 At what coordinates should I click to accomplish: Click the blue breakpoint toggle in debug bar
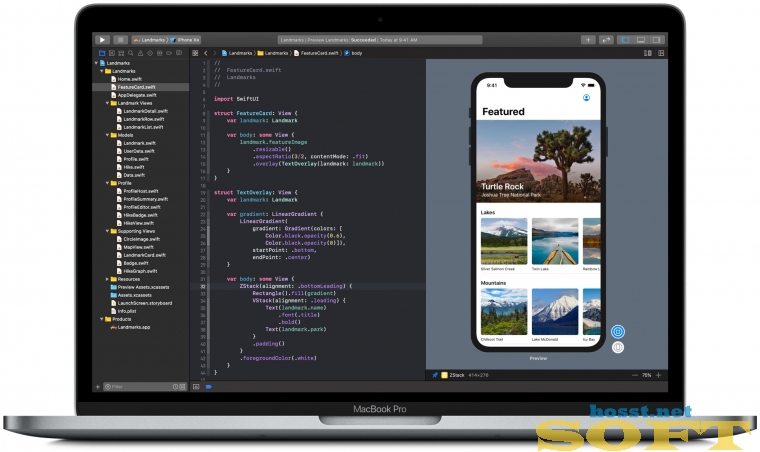click(209, 387)
